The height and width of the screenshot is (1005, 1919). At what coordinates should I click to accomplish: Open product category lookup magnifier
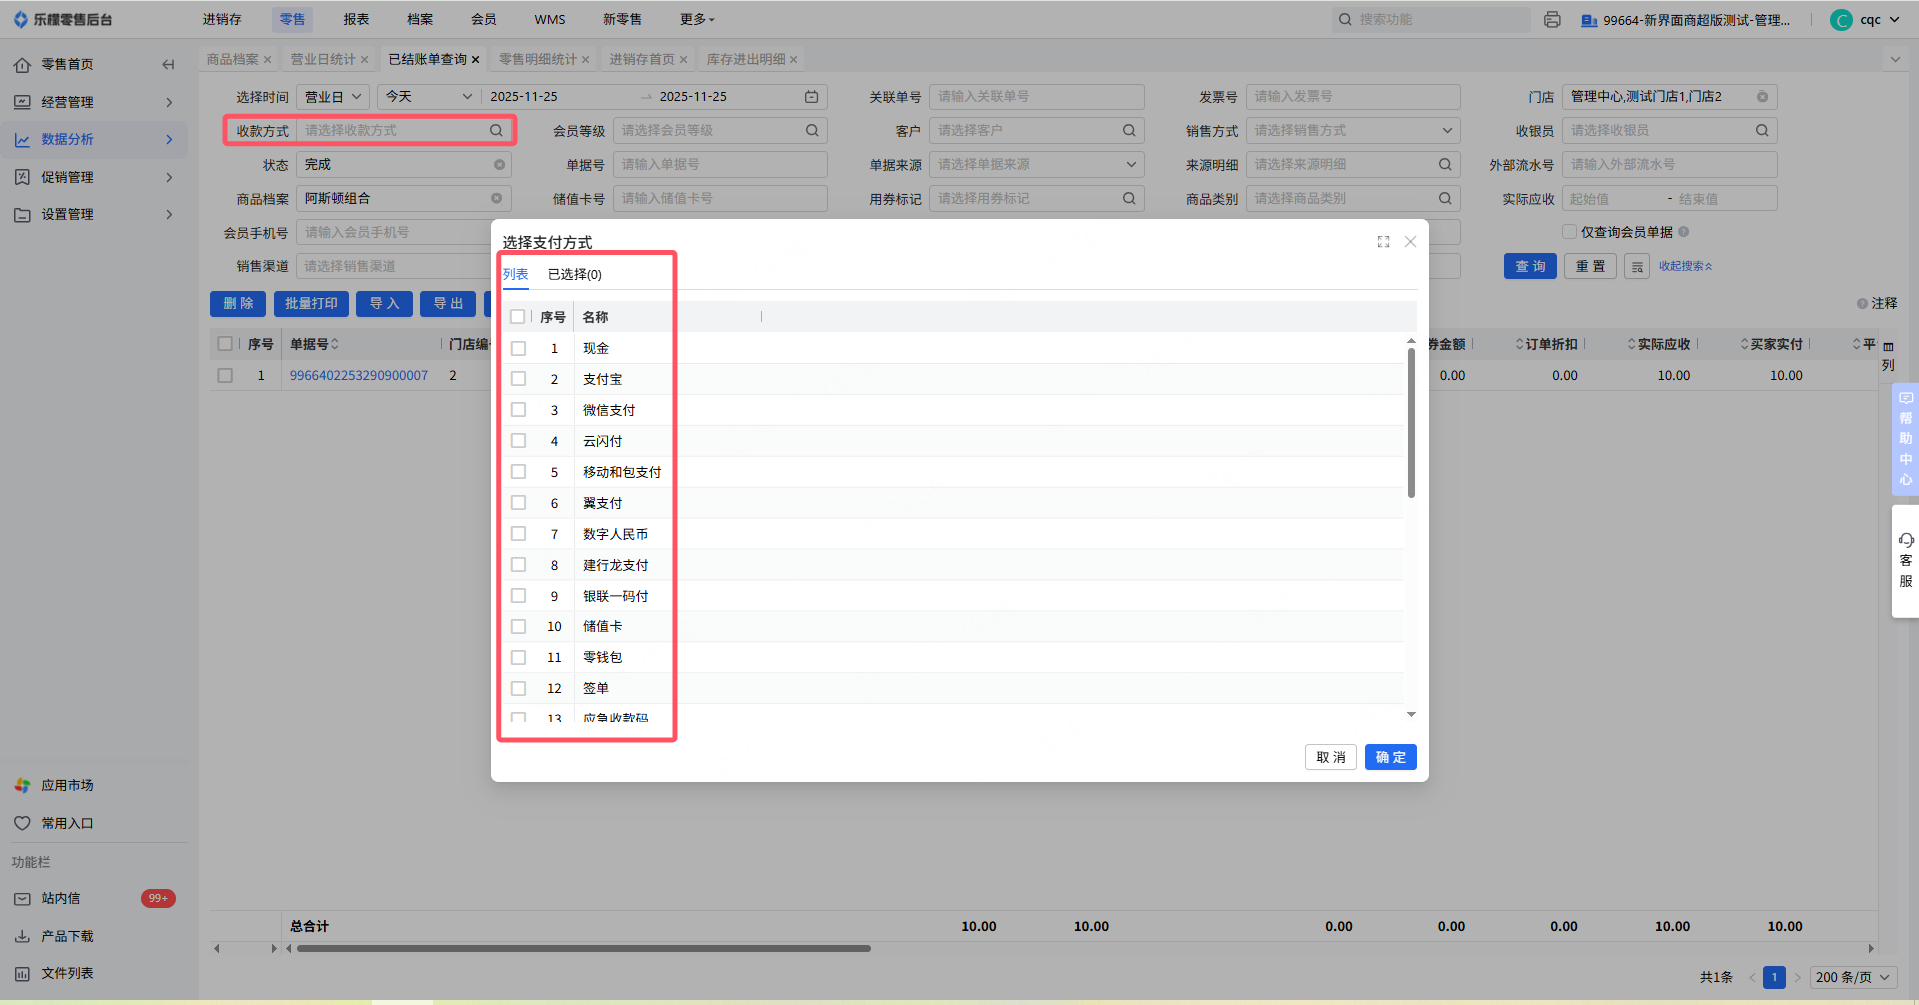click(x=1445, y=199)
